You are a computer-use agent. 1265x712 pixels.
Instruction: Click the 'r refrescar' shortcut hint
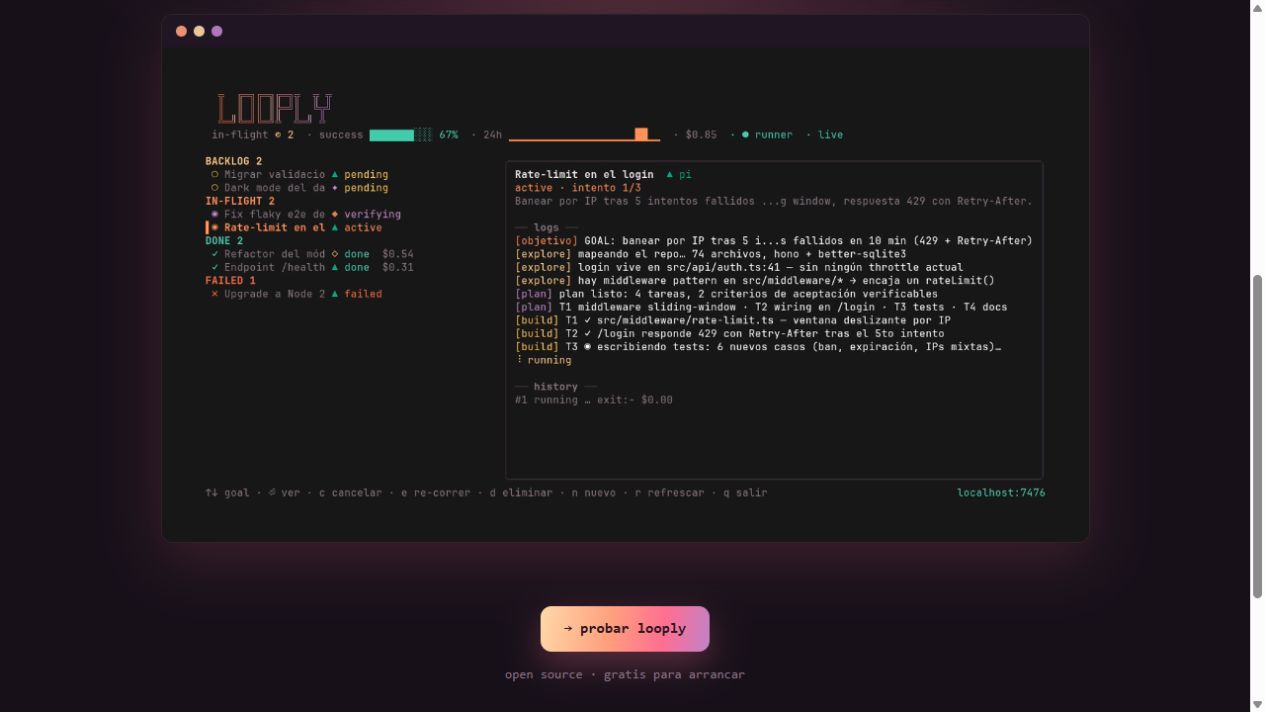[669, 493]
